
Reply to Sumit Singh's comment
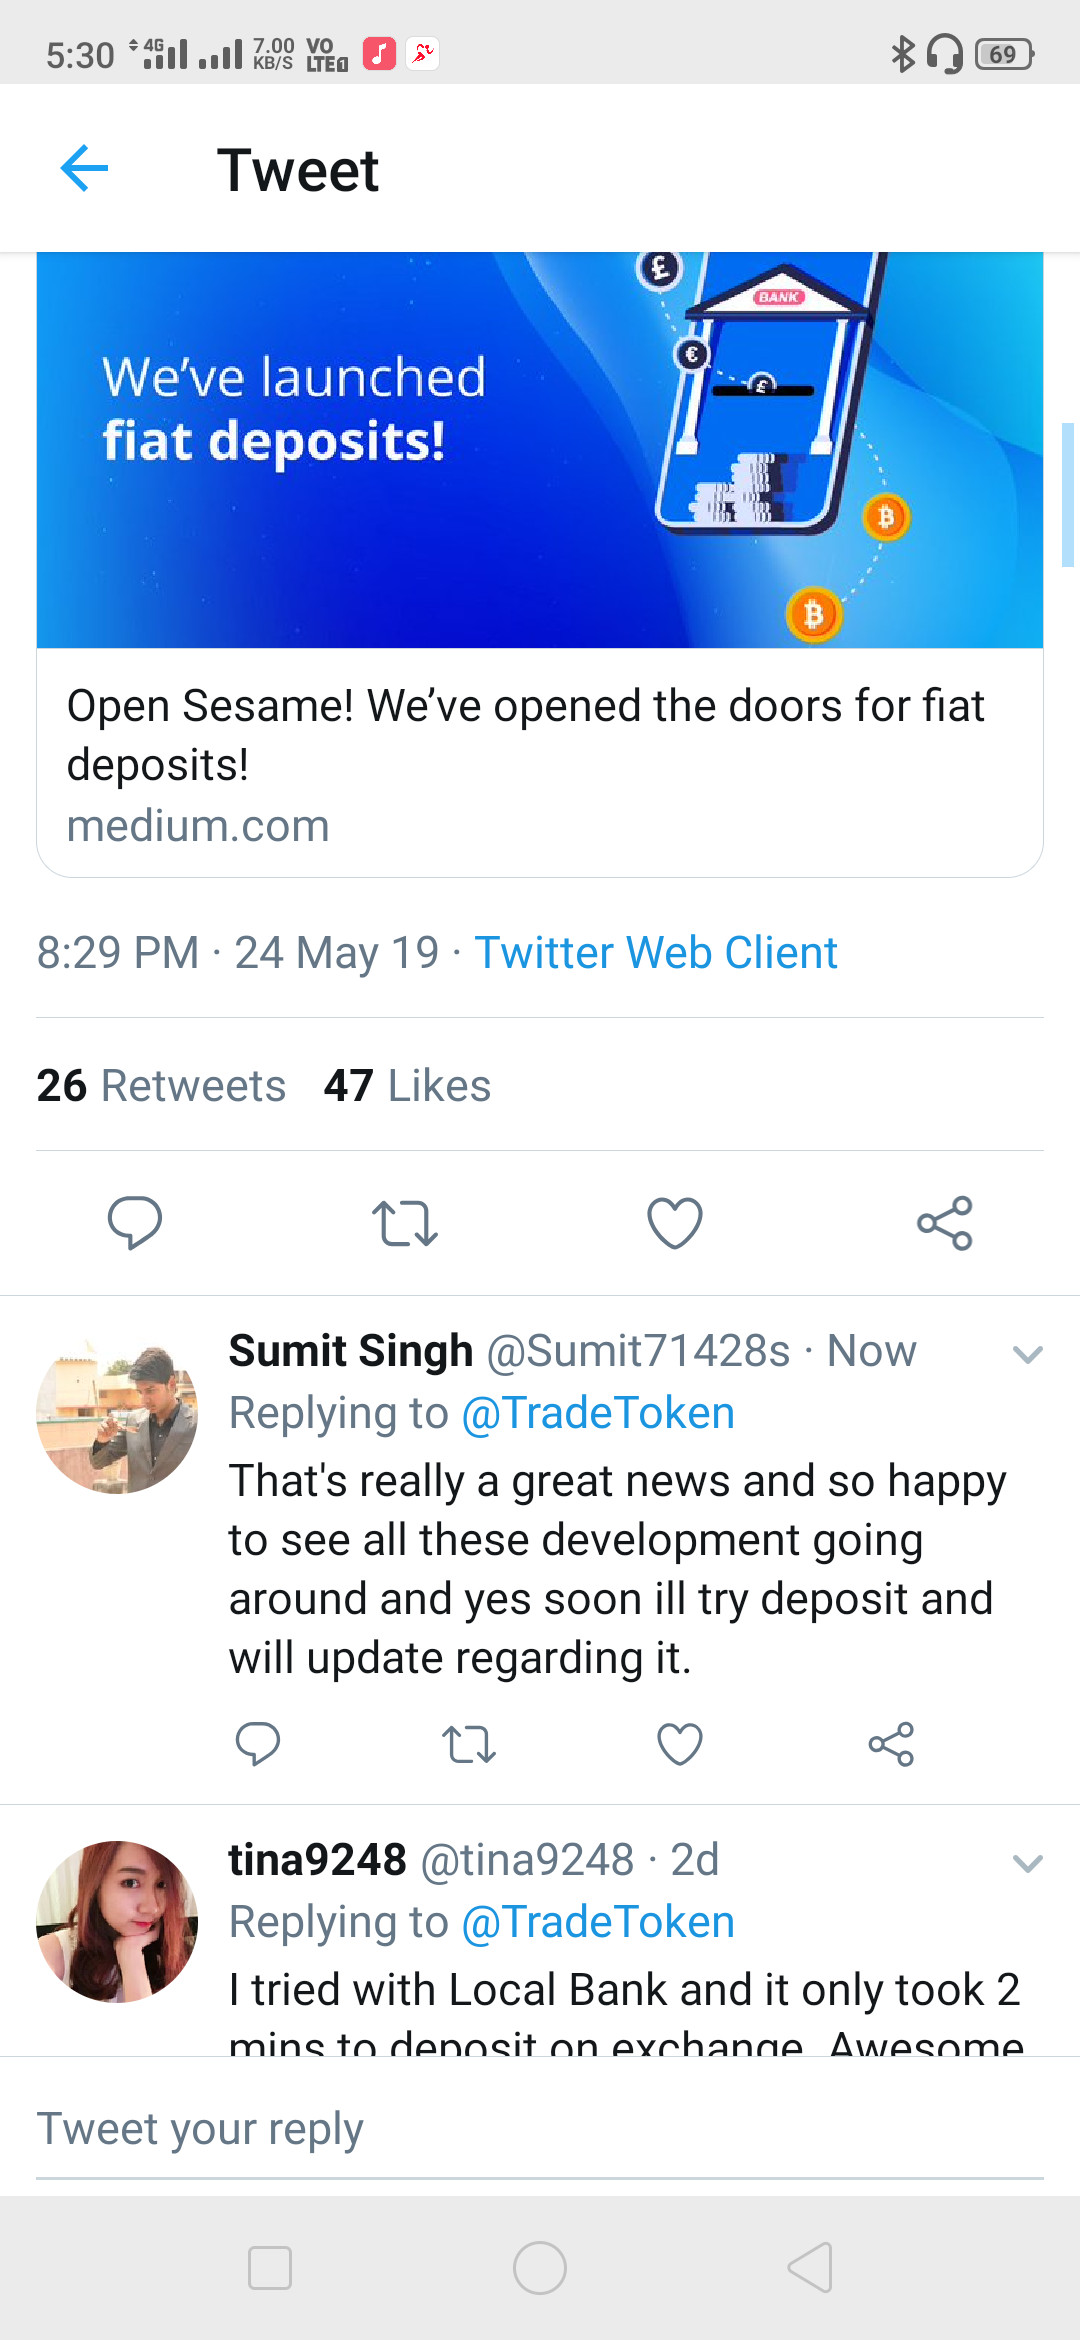257,1744
